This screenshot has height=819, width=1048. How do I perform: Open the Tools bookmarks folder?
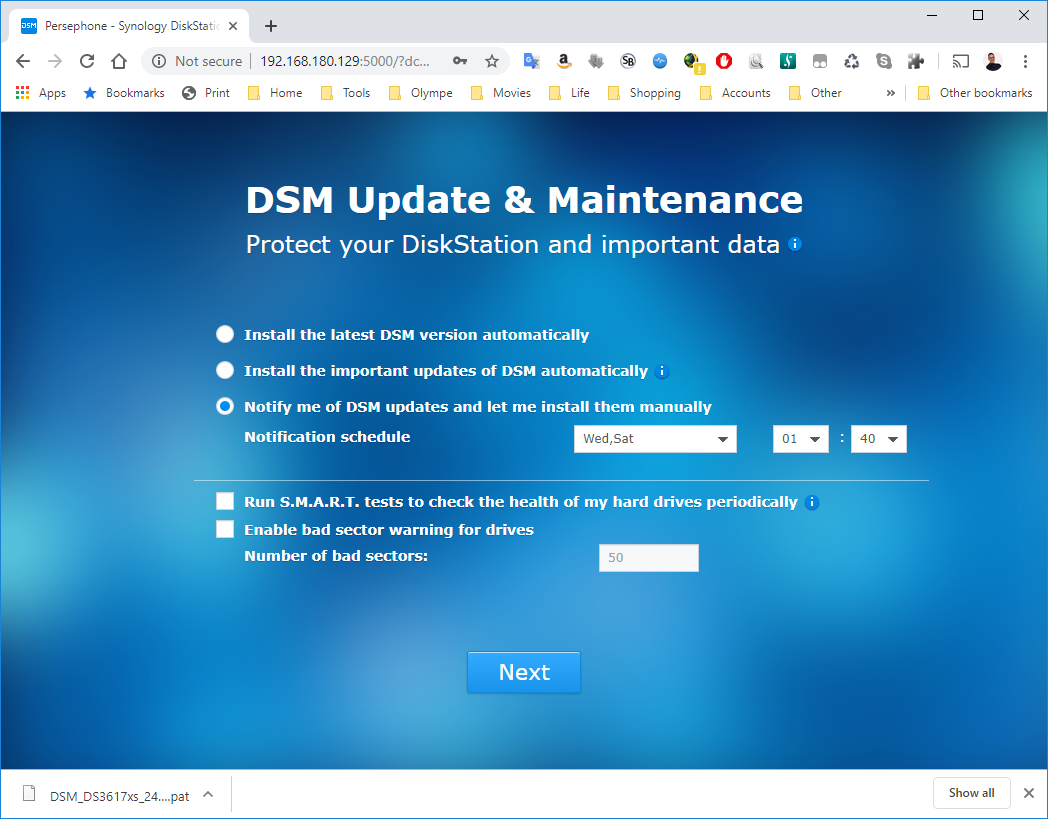[346, 93]
